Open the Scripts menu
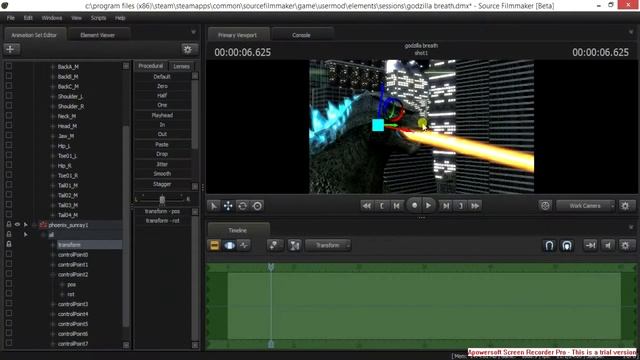Screen dimensions: 640x360 (98, 18)
